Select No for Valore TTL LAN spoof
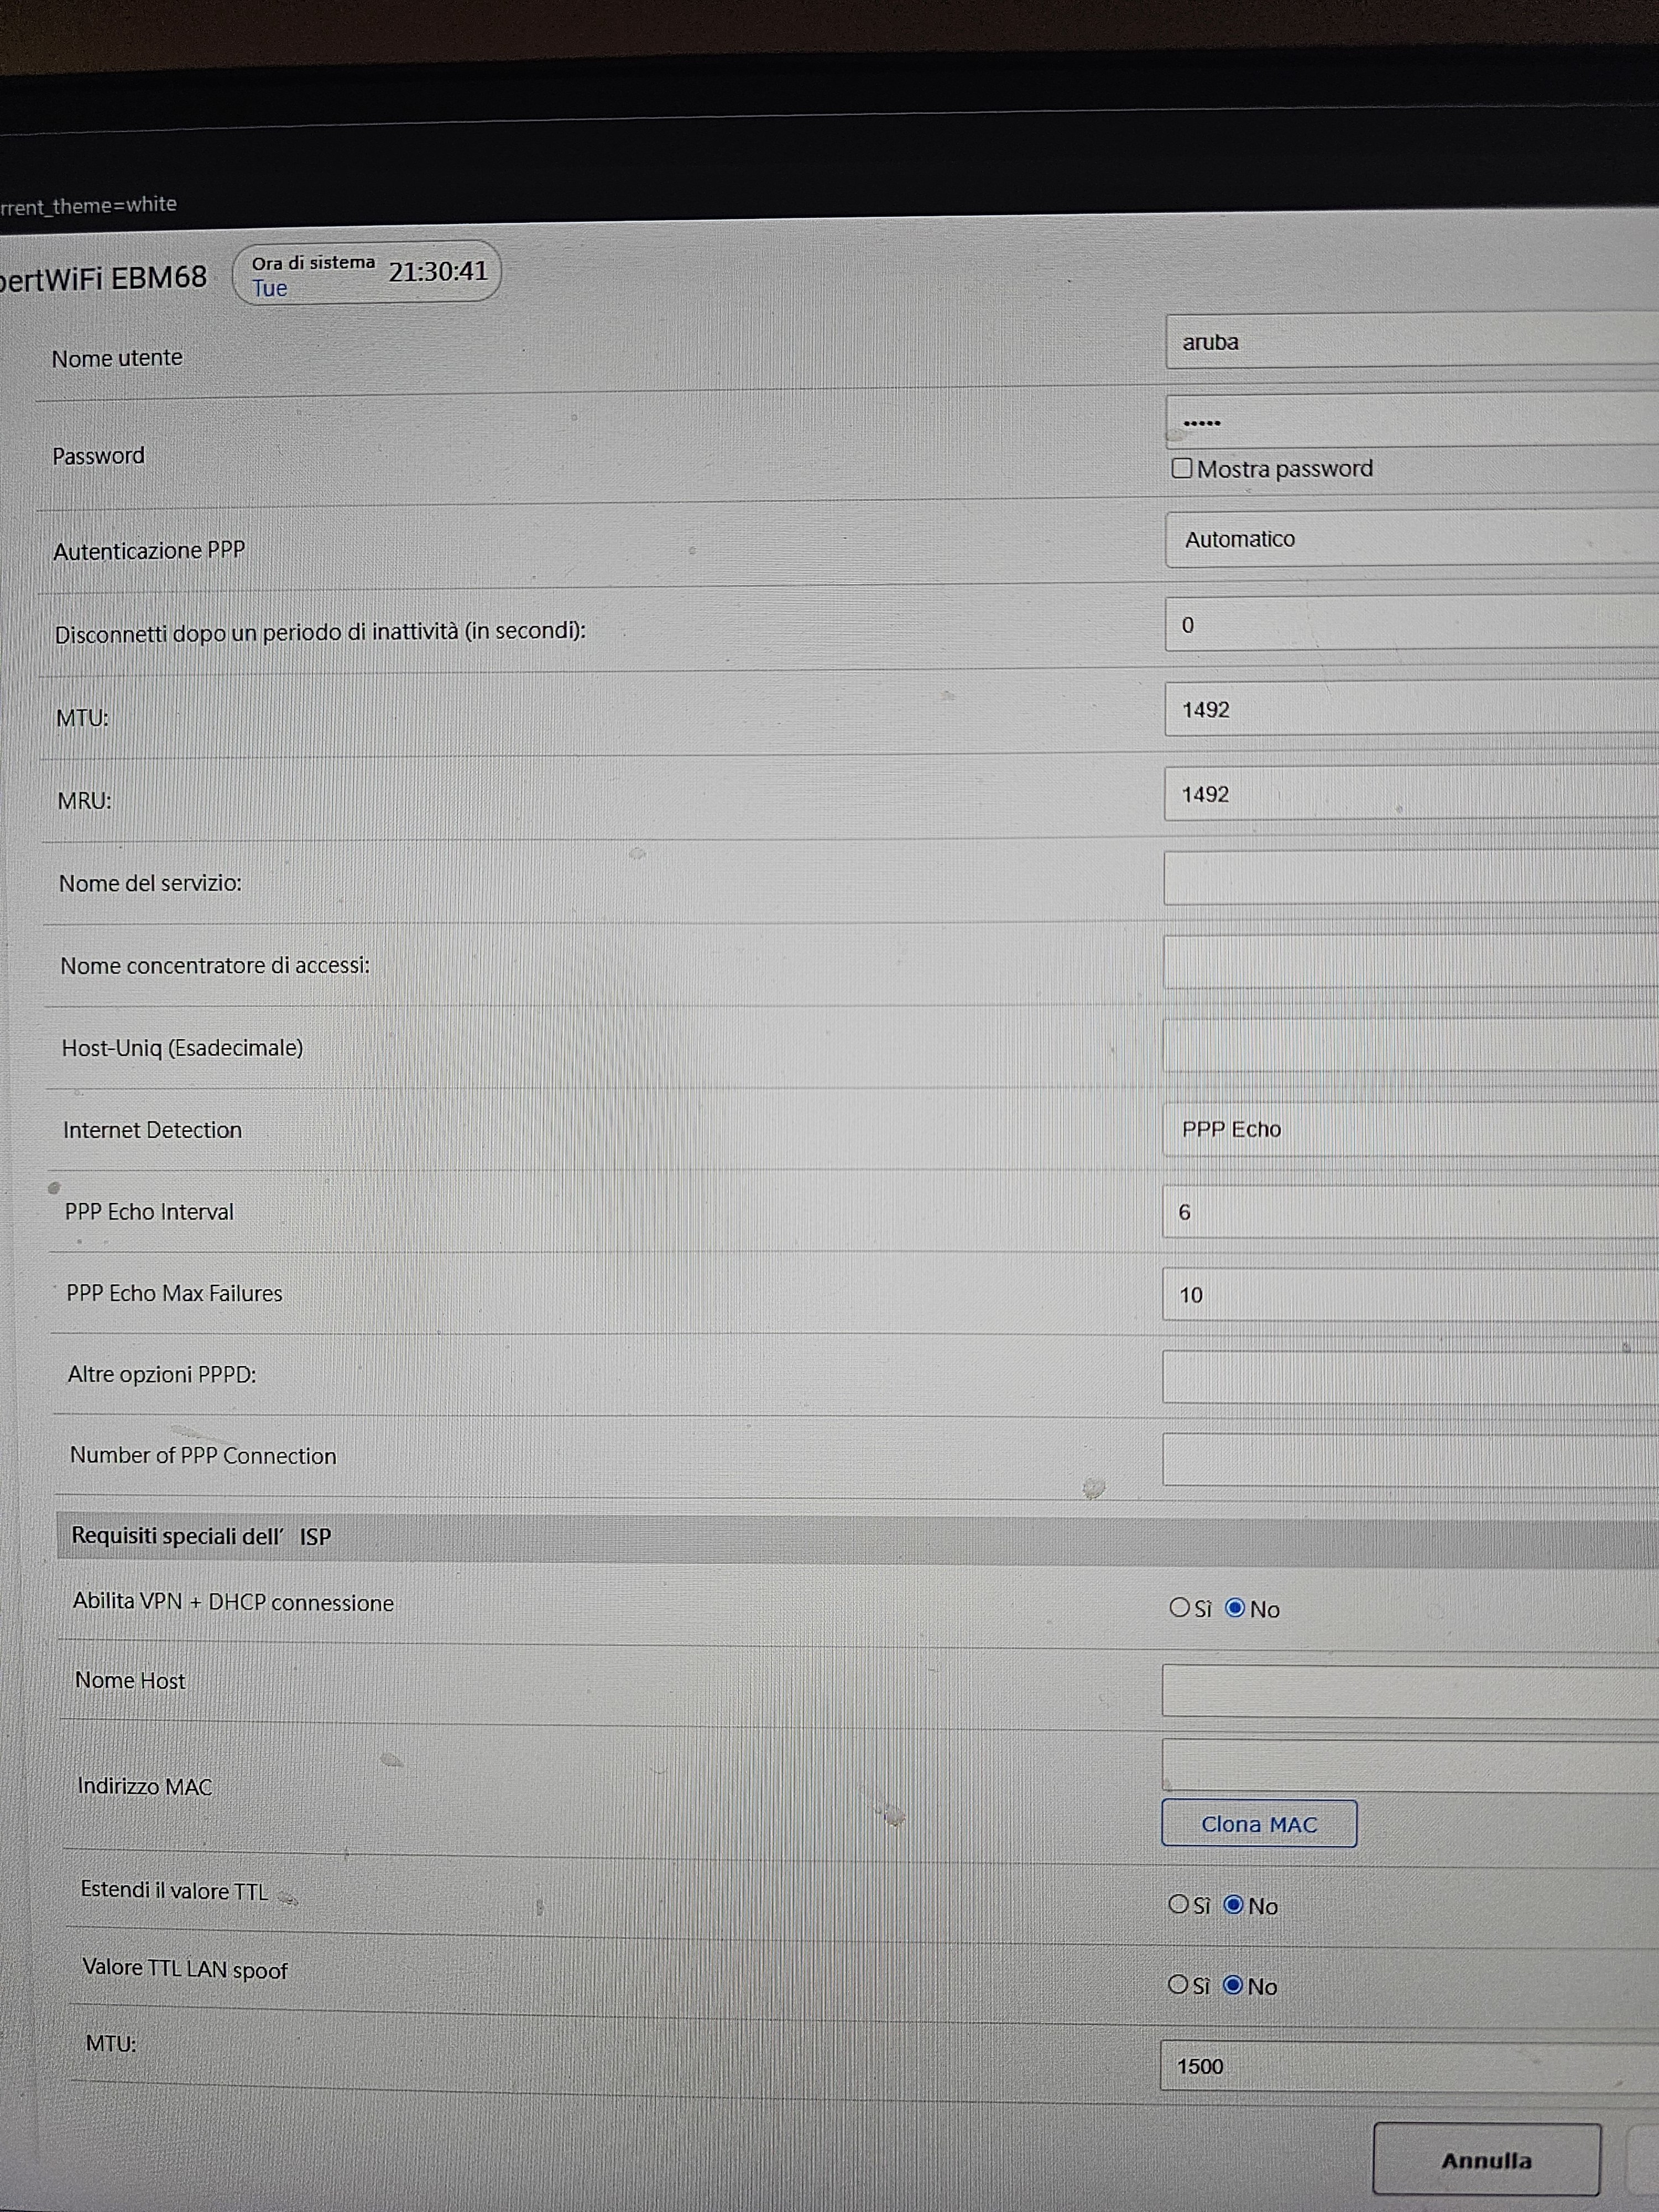The image size is (1659, 2212). (x=1233, y=1985)
